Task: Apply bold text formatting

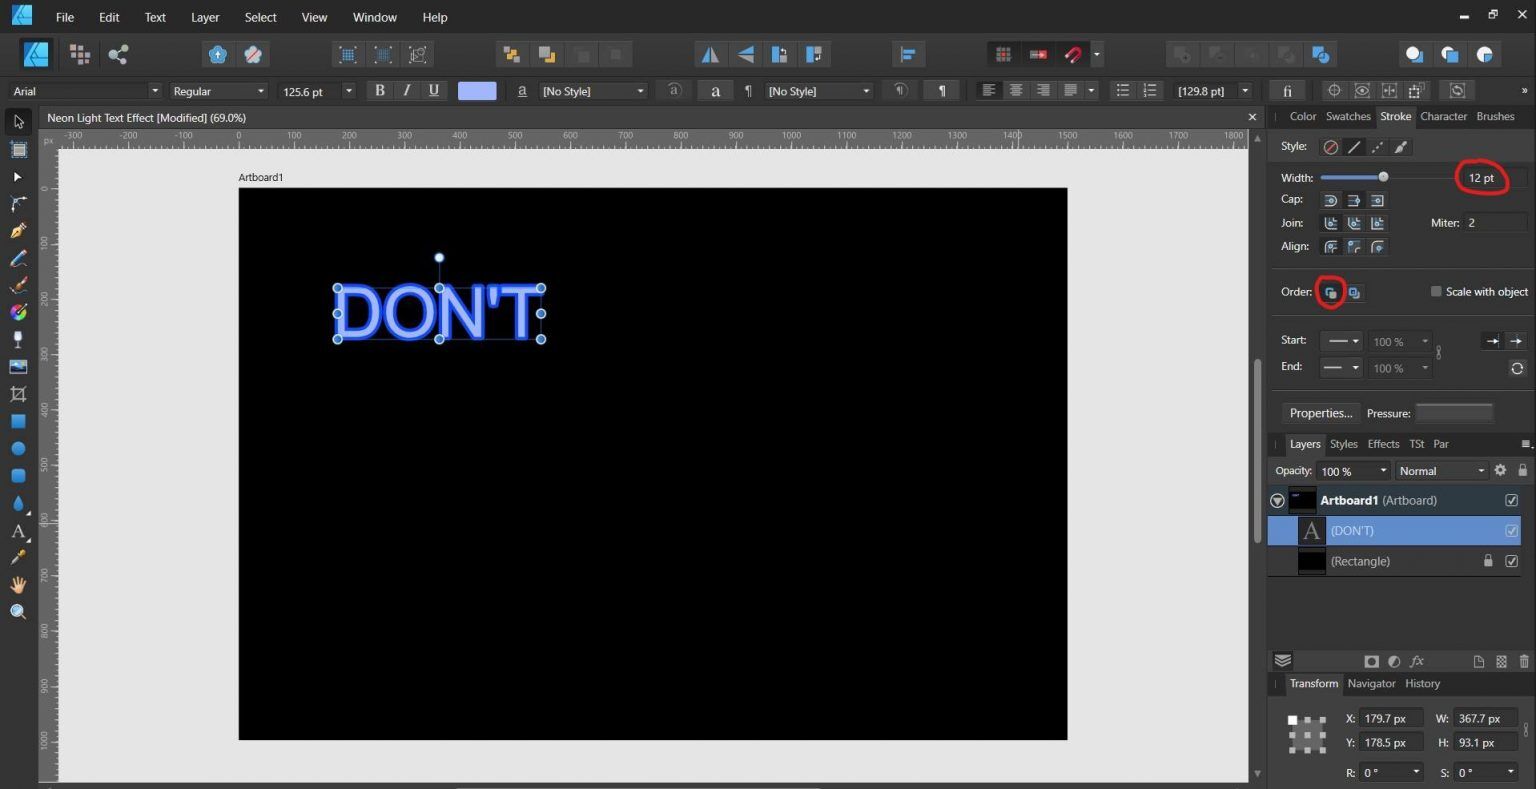Action: click(x=380, y=91)
